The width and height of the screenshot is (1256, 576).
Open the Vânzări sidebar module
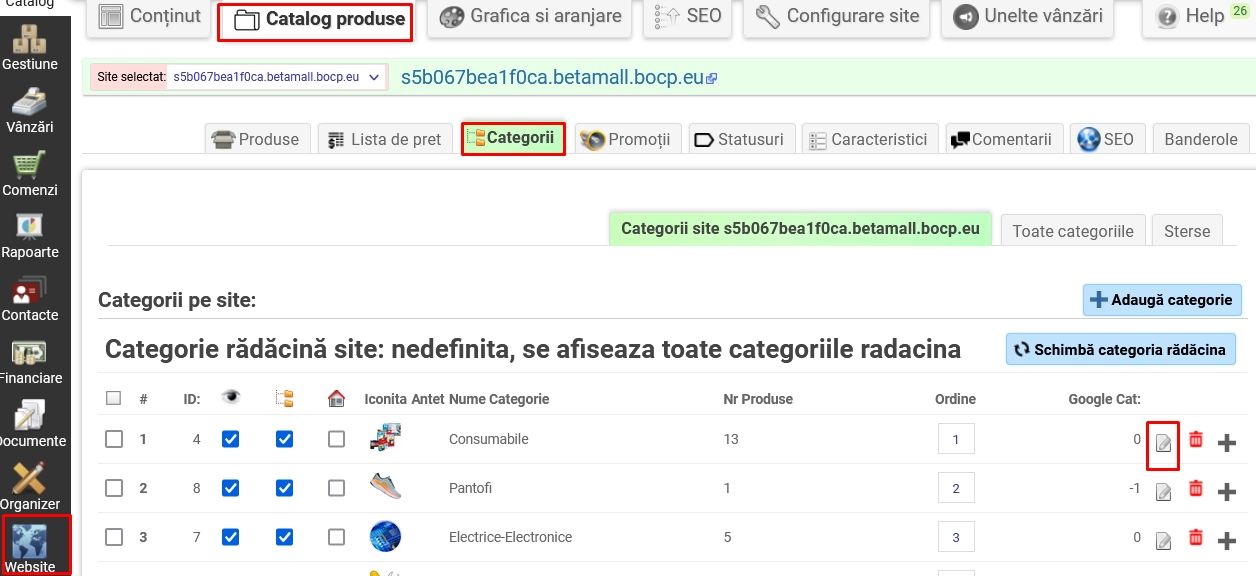tap(29, 110)
